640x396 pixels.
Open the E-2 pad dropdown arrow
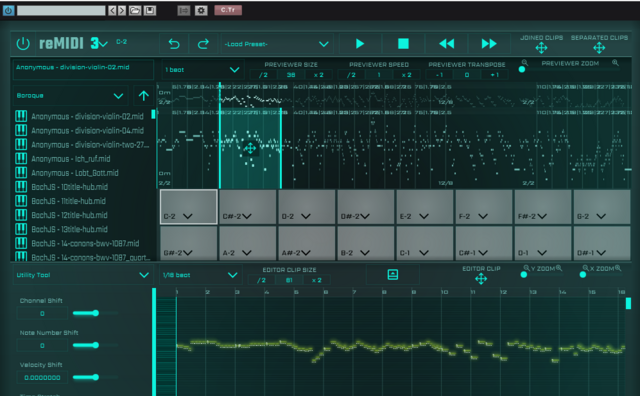click(424, 216)
